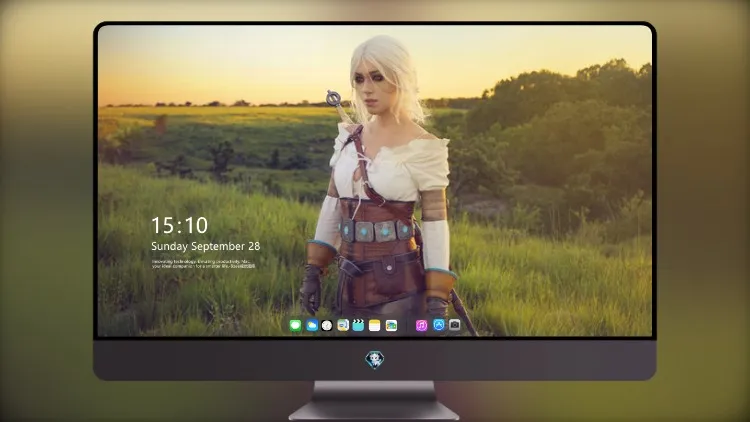The image size is (750, 422).
Task: Open the Wallet cards app icon
Action: (391, 326)
